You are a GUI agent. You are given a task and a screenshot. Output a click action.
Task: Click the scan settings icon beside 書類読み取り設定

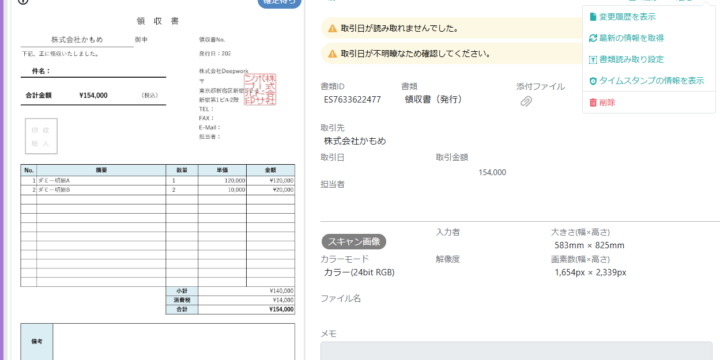click(593, 60)
